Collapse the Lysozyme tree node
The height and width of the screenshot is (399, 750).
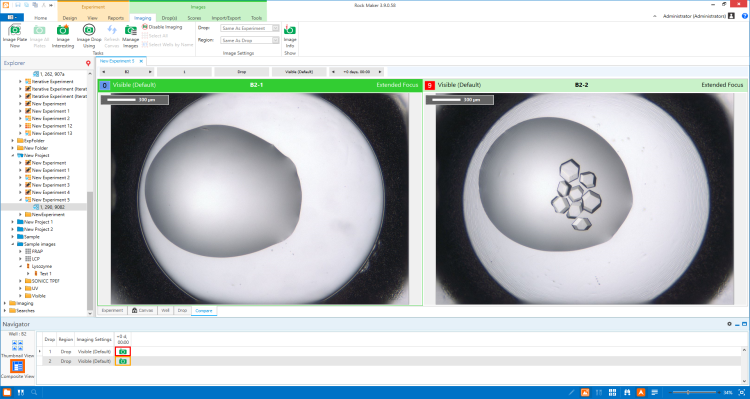coord(21,266)
